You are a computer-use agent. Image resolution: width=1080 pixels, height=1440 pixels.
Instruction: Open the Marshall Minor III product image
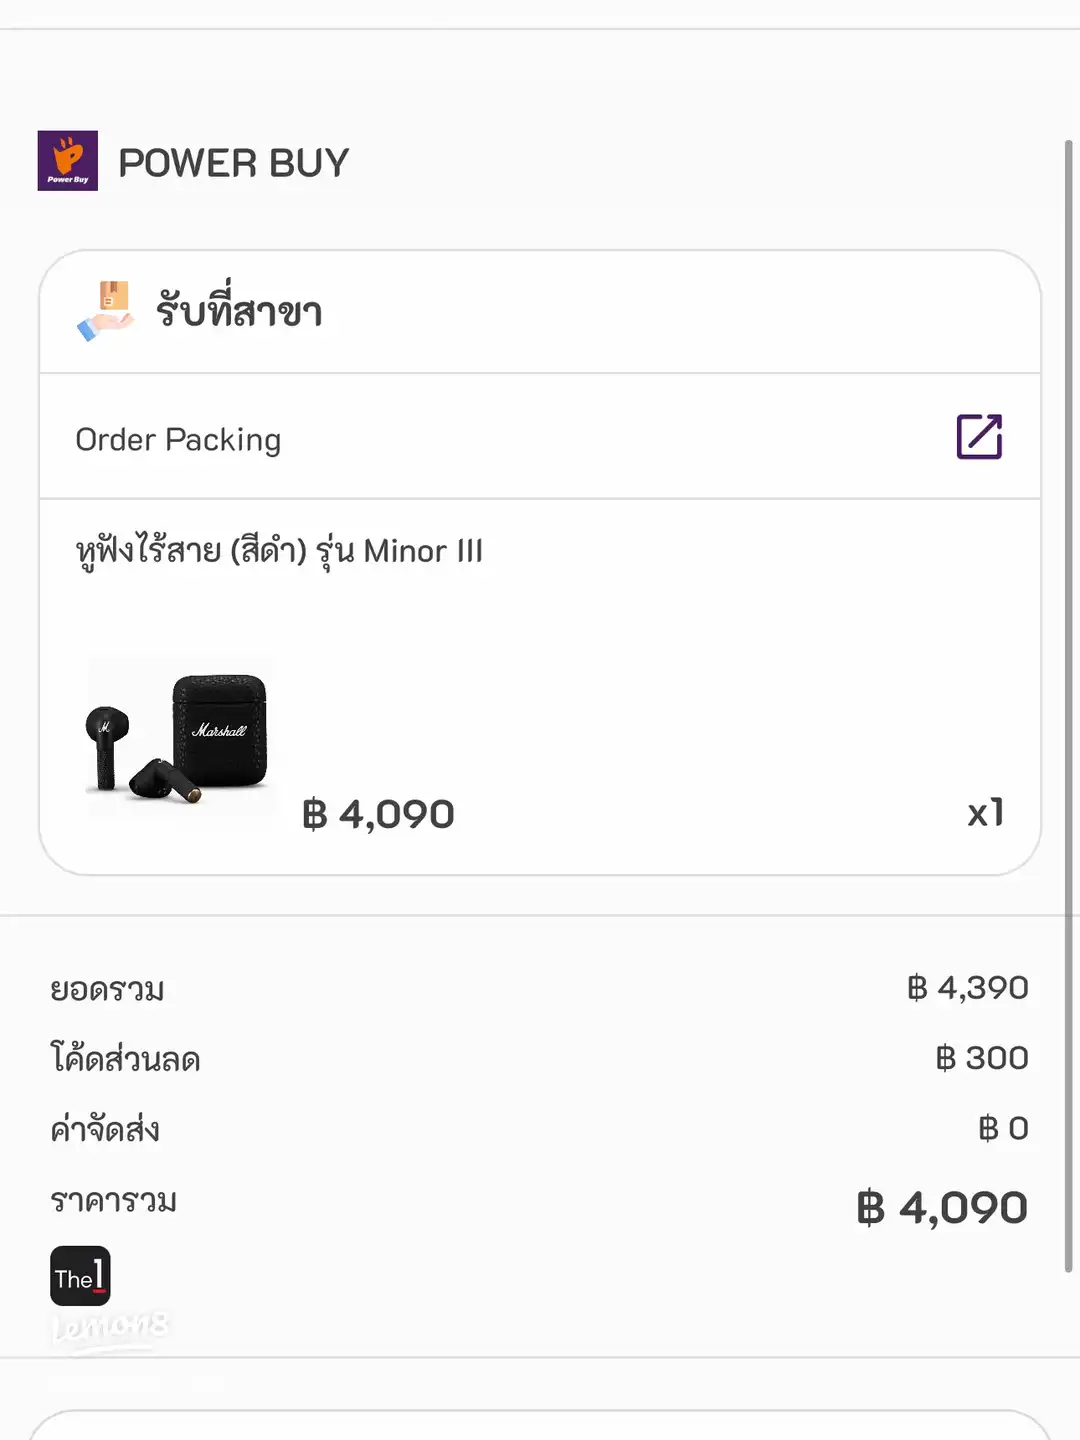click(180, 738)
